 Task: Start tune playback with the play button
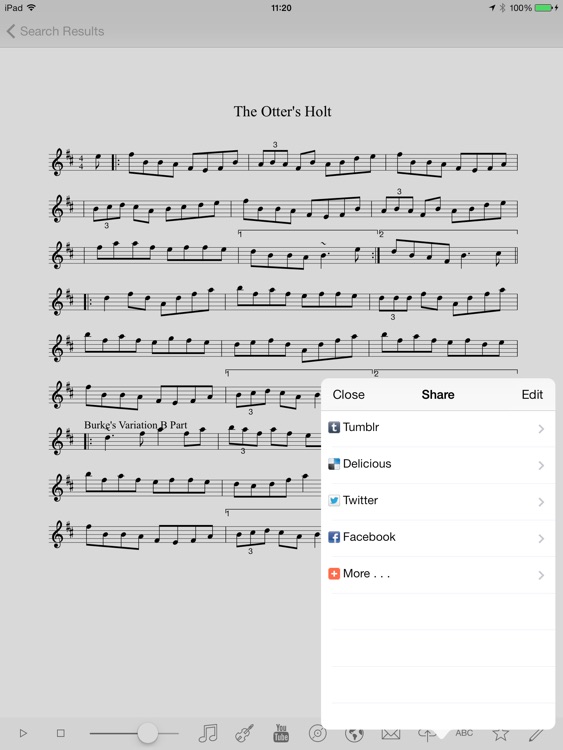pos(23,733)
